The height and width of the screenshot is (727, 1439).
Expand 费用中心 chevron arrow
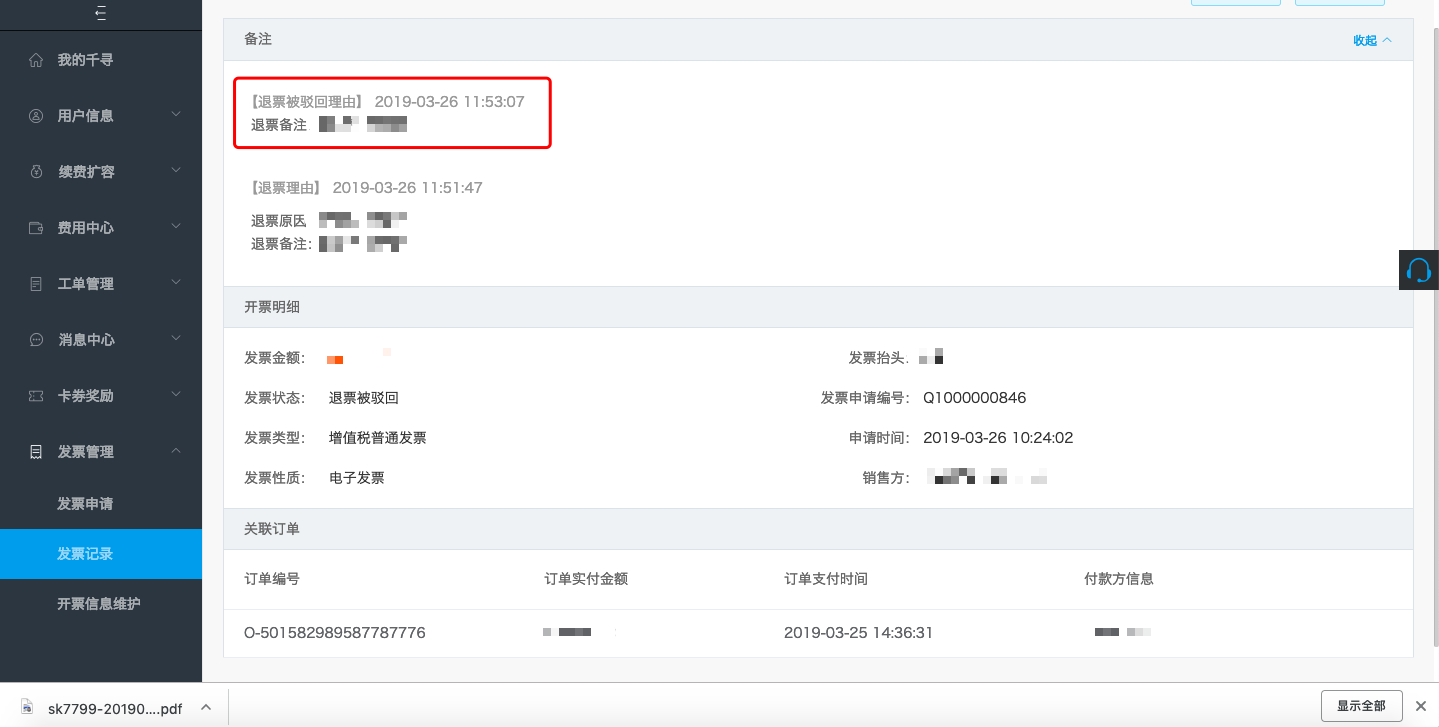[x=176, y=227]
